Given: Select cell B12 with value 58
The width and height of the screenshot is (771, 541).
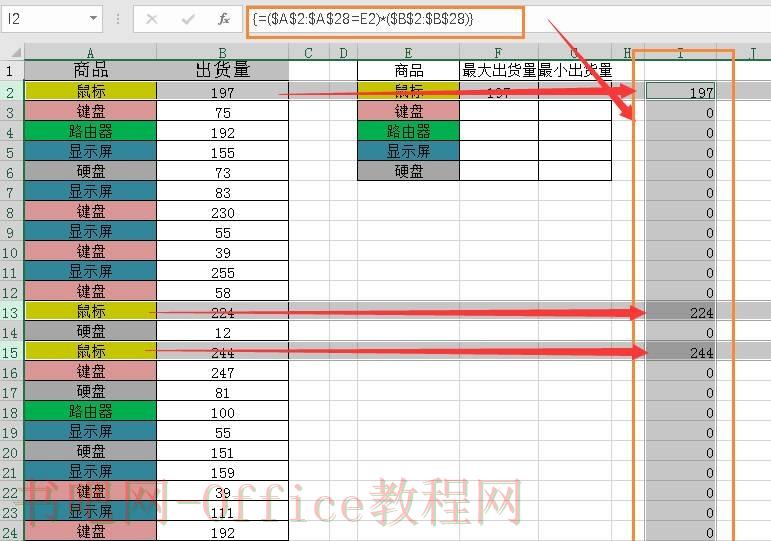Looking at the screenshot, I should coord(222,292).
